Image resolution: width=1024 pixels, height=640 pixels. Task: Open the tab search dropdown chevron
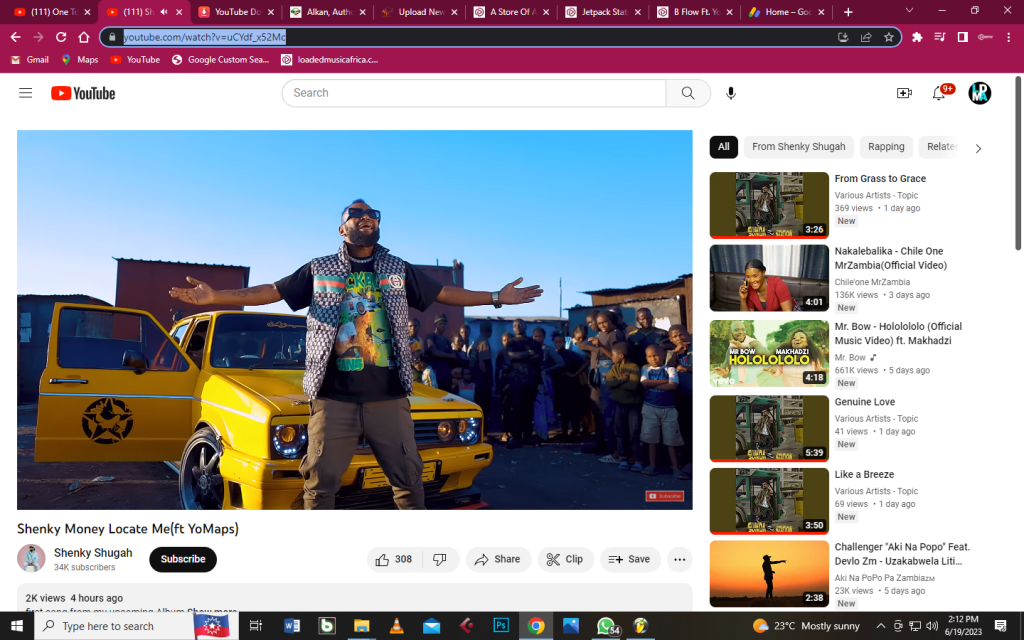pyautogui.click(x=908, y=10)
